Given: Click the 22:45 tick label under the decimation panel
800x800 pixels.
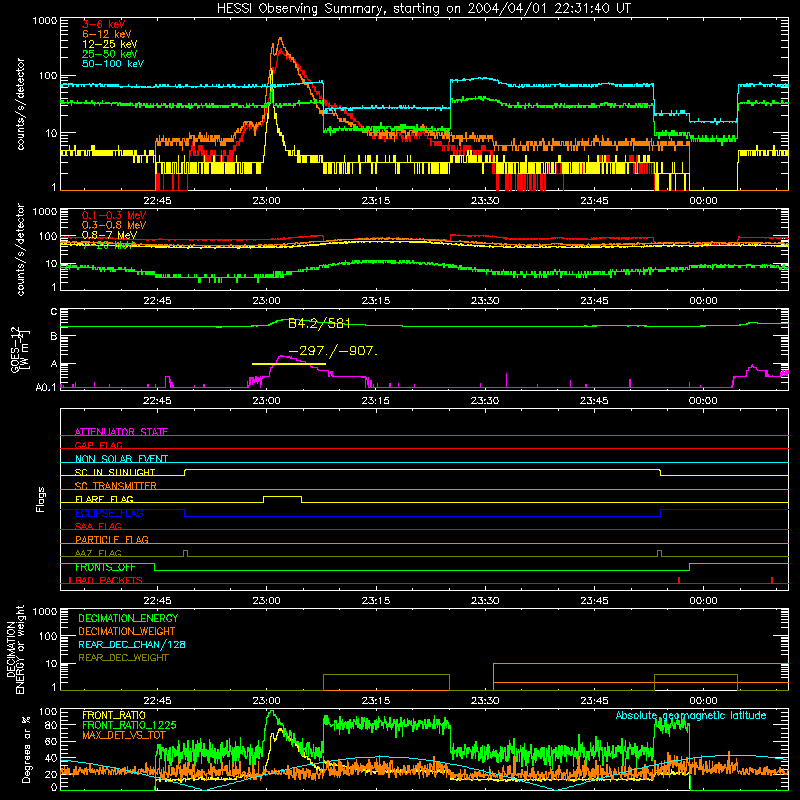Looking at the screenshot, I should (157, 701).
